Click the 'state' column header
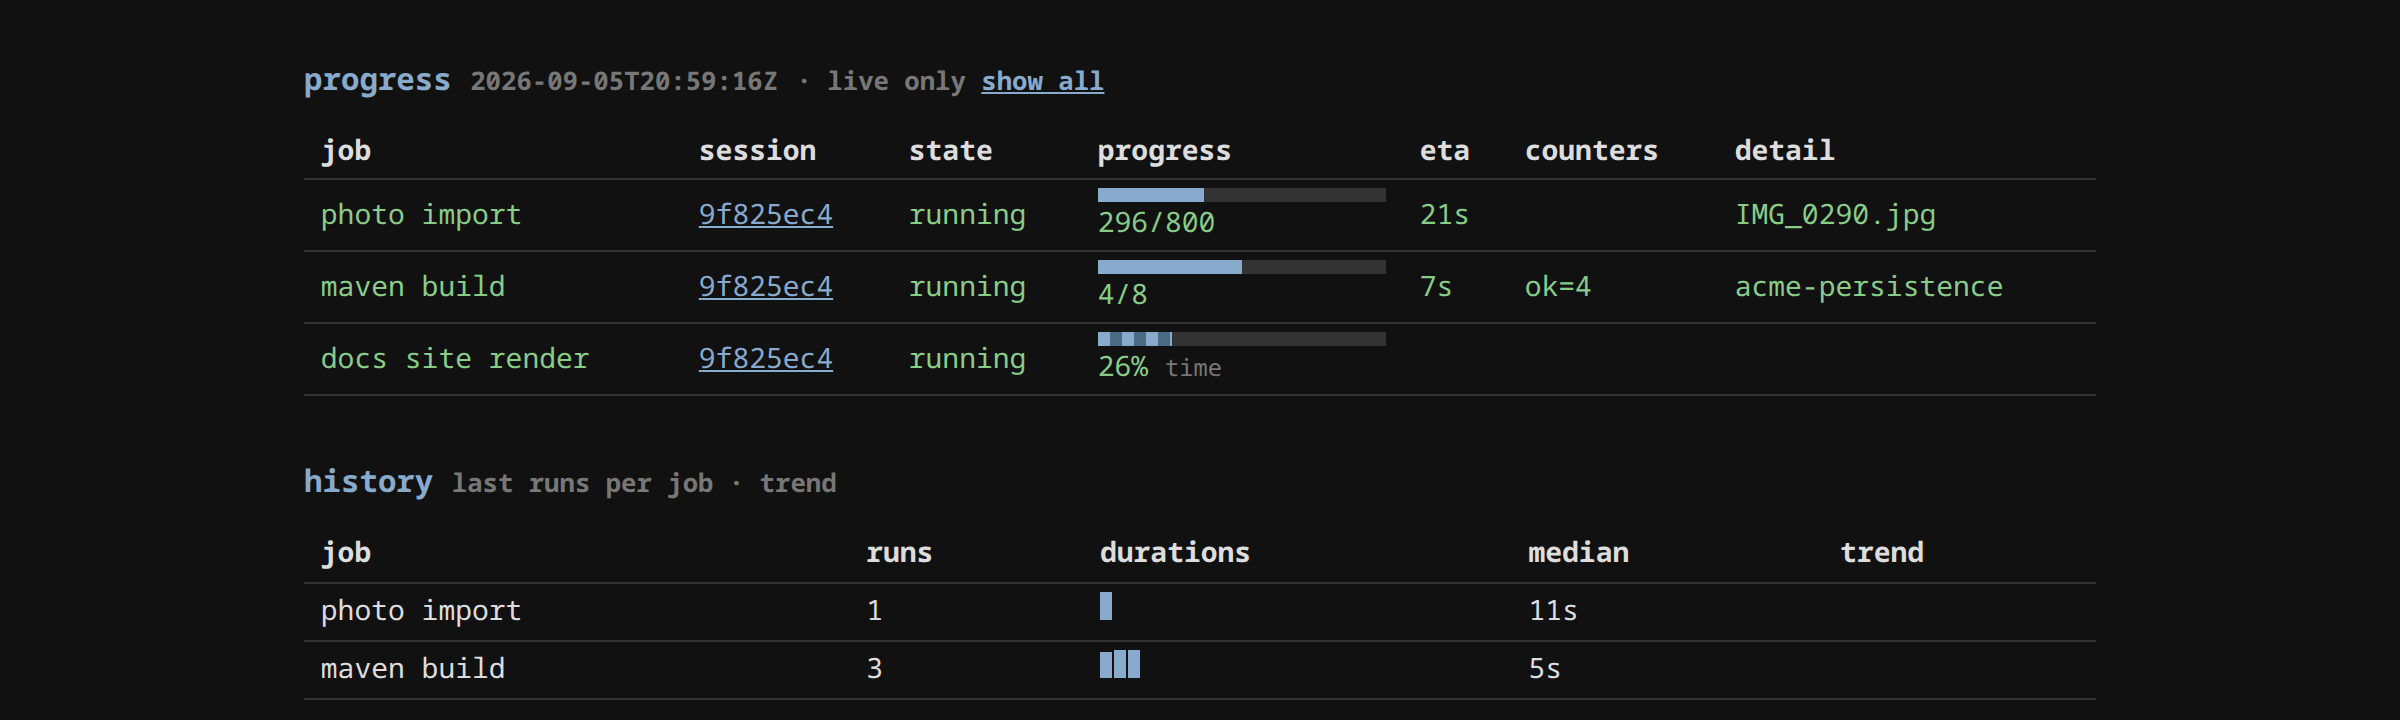 [950, 151]
